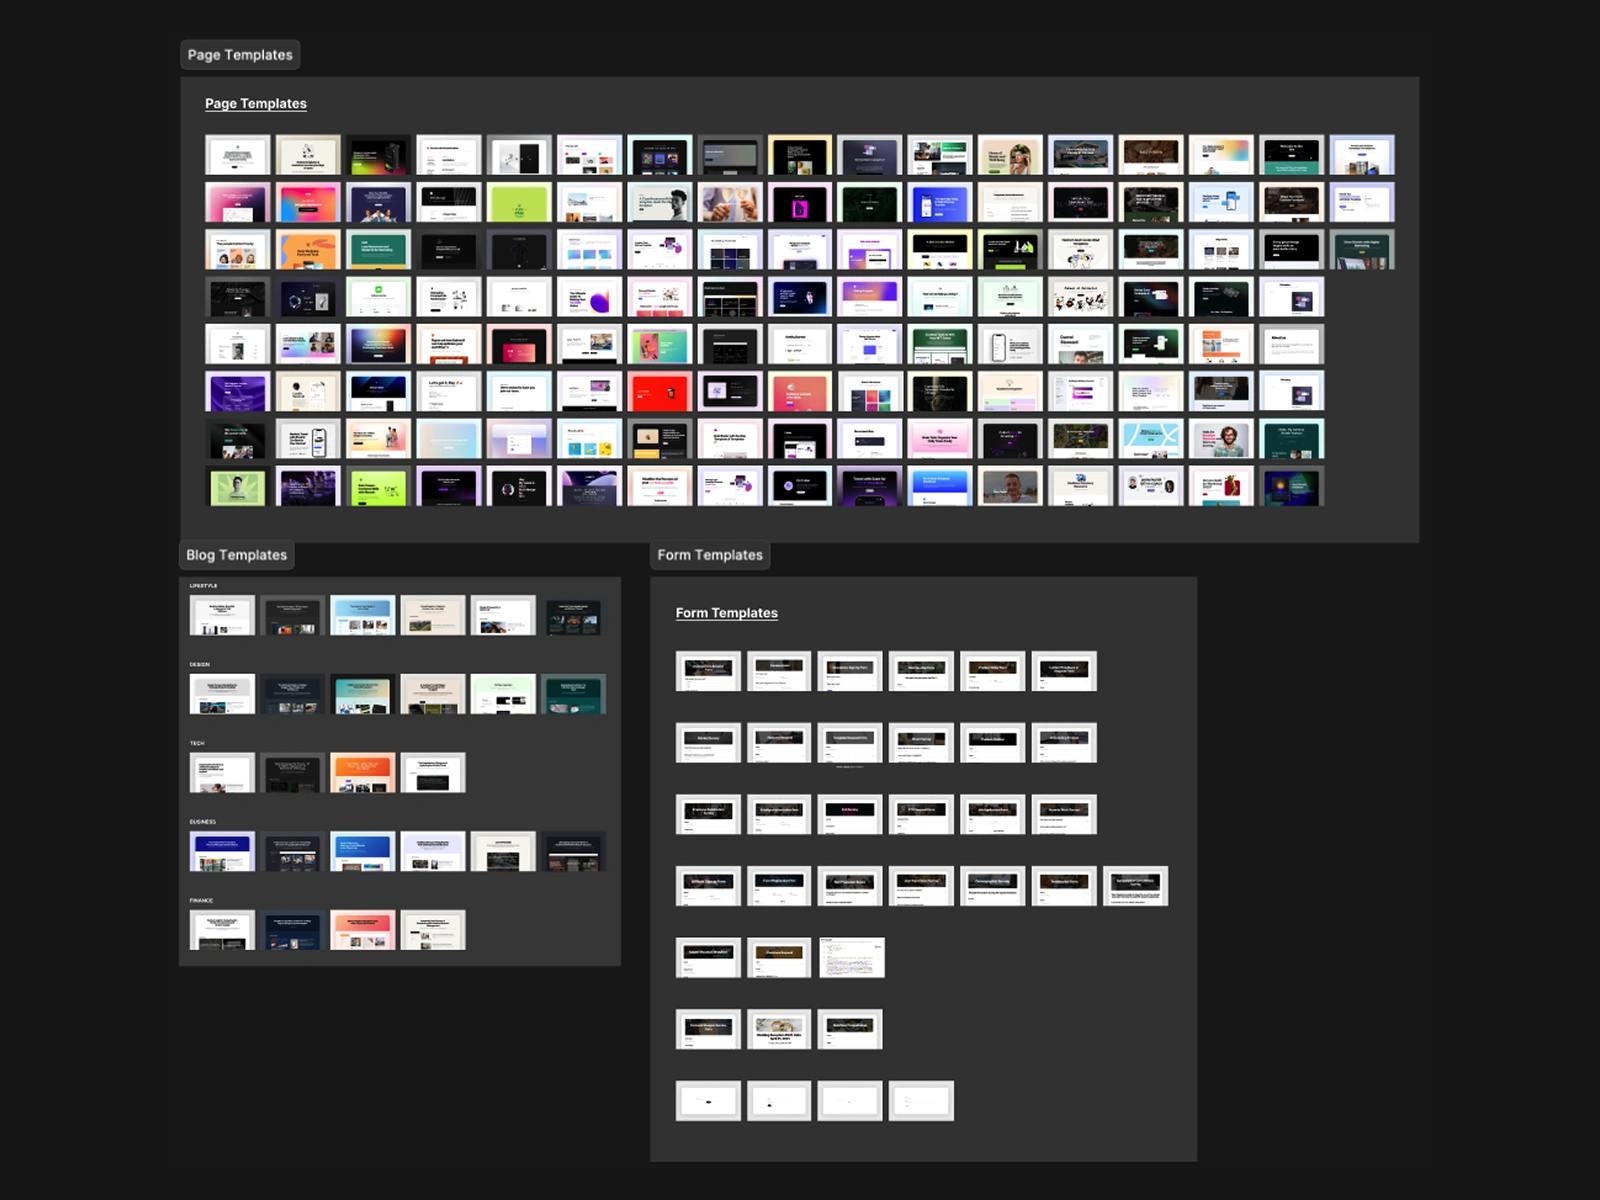Select the first template thumbnail in Page Templates

click(238, 154)
